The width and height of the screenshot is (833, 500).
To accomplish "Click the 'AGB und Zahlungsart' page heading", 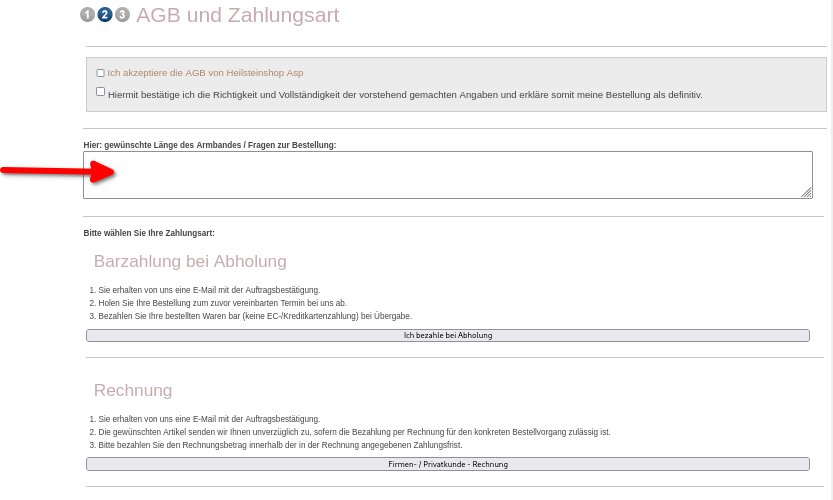I will coord(237,15).
